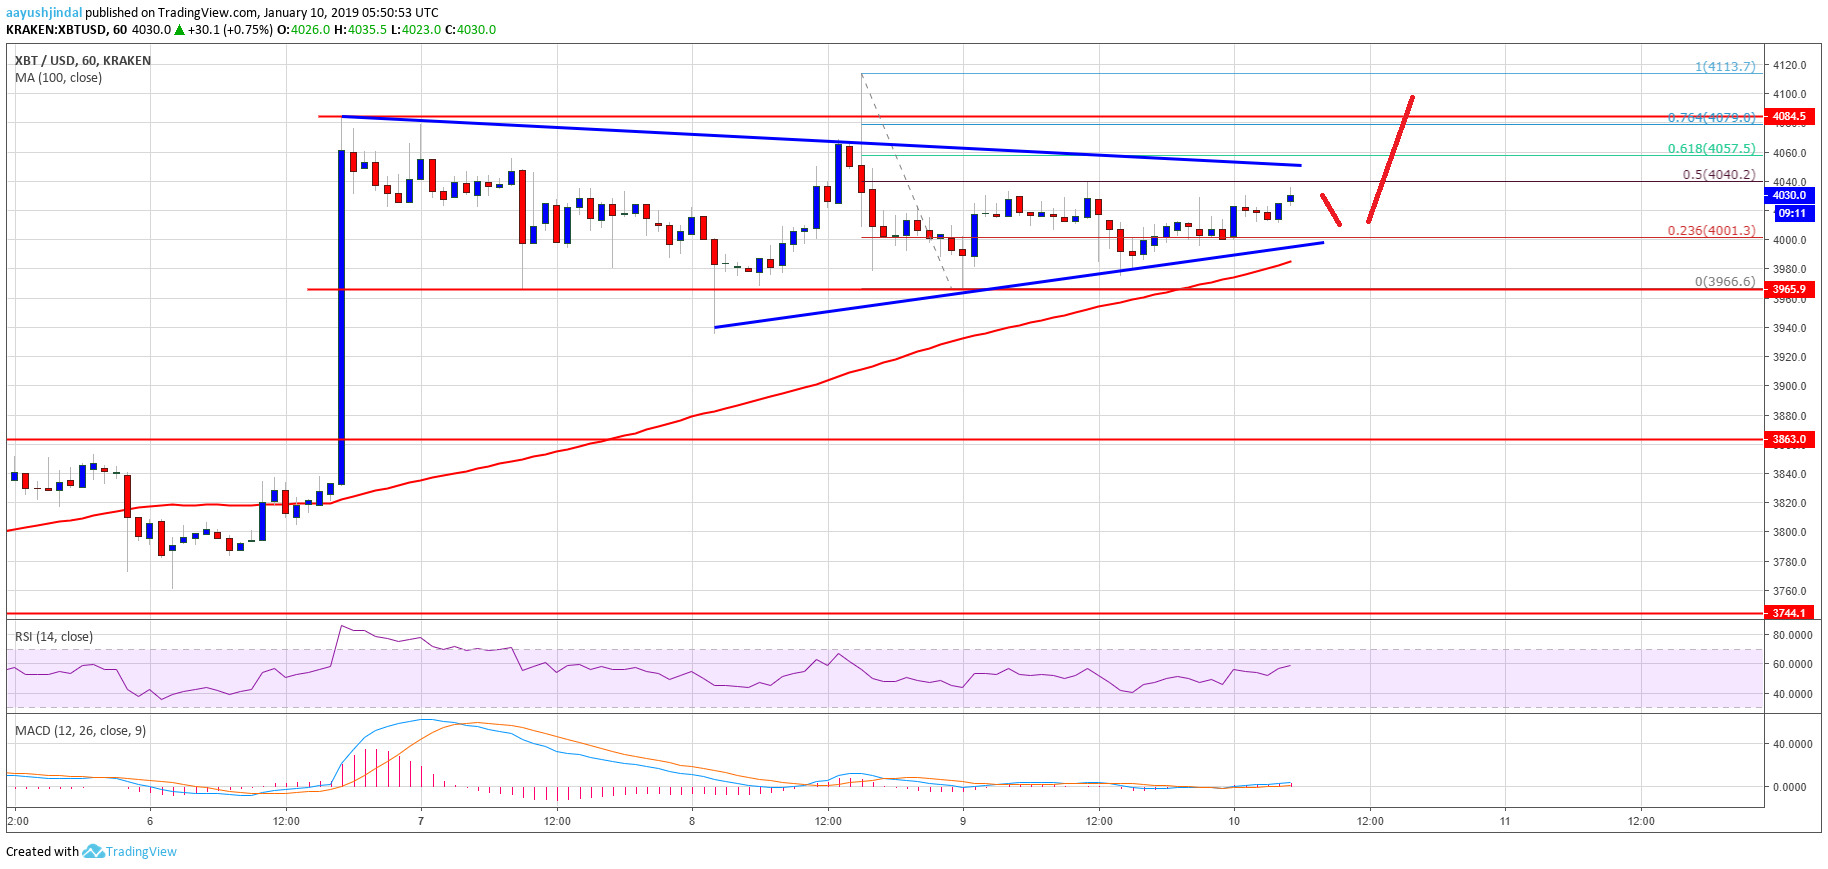Screen dimensions: 1828x869
Task: Click the 09:11 countdown timer tag
Action: click(1791, 213)
